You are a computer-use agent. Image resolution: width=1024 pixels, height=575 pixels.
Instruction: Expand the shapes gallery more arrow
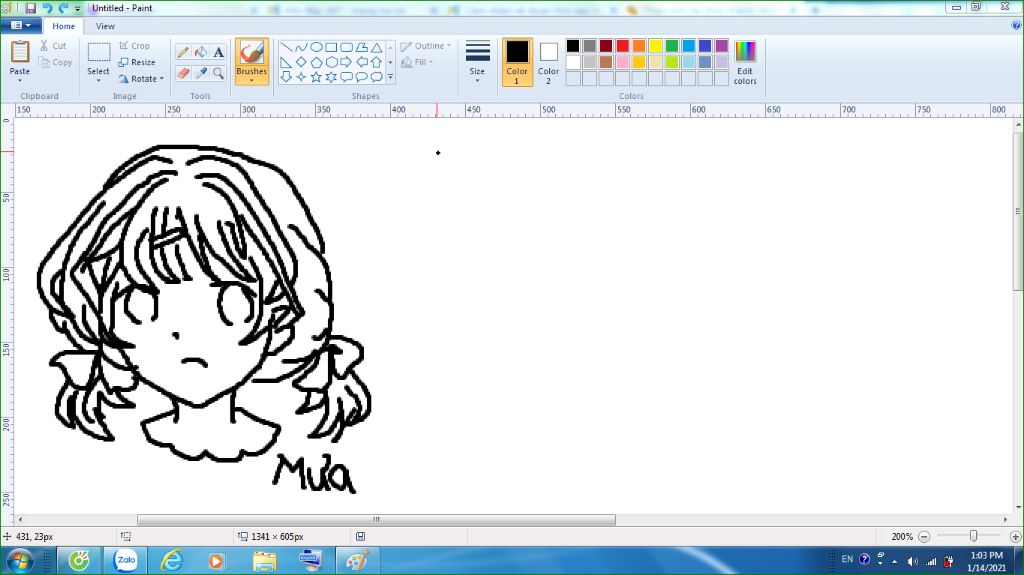(x=391, y=77)
